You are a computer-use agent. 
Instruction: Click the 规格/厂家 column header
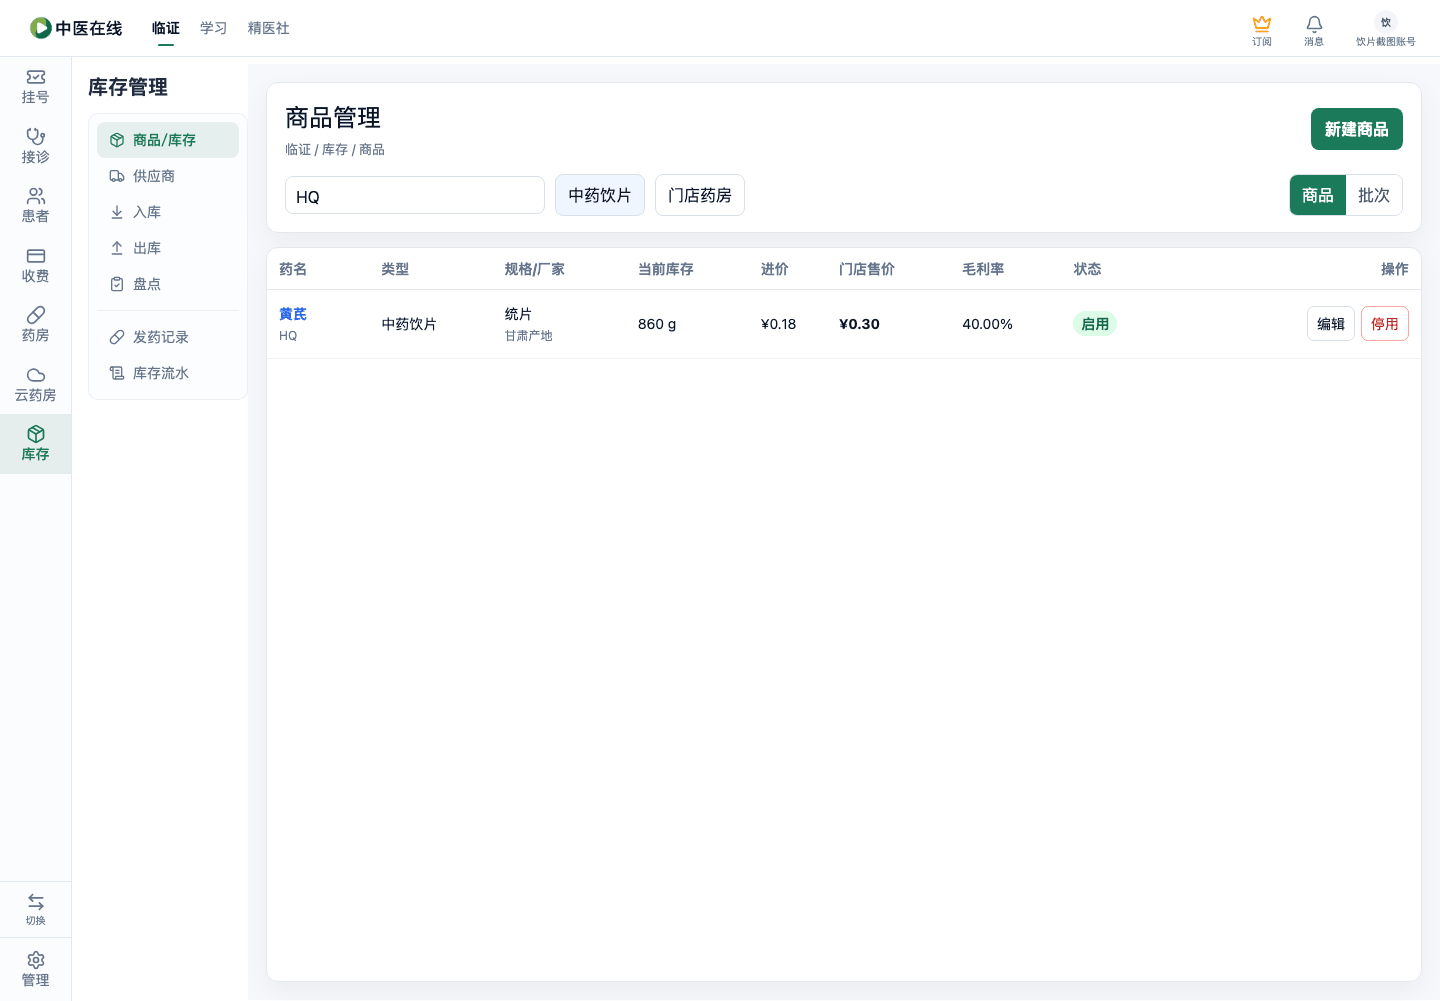(535, 269)
